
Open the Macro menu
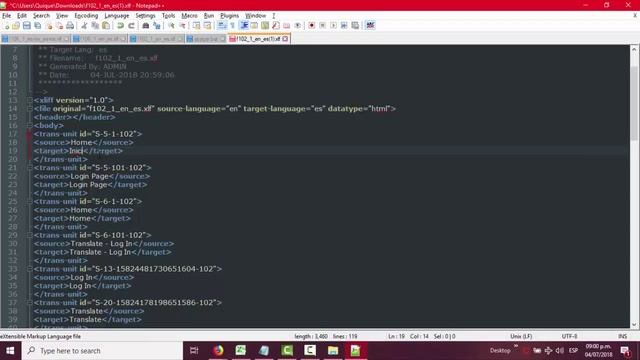pyautogui.click(x=189, y=16)
